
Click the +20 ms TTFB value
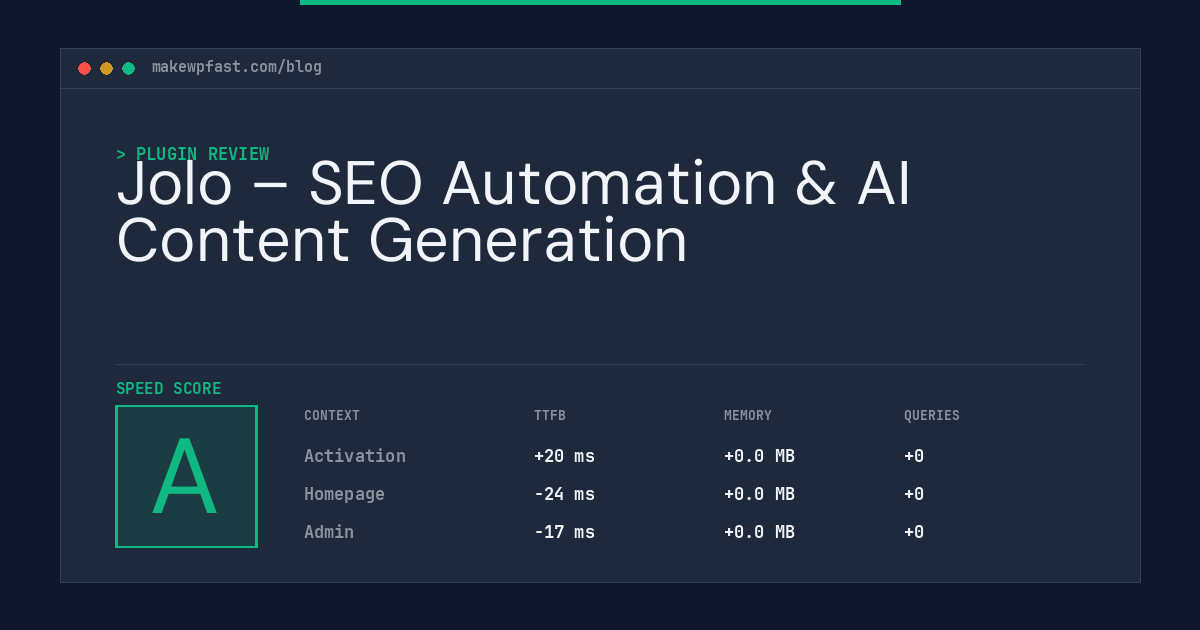click(x=564, y=456)
